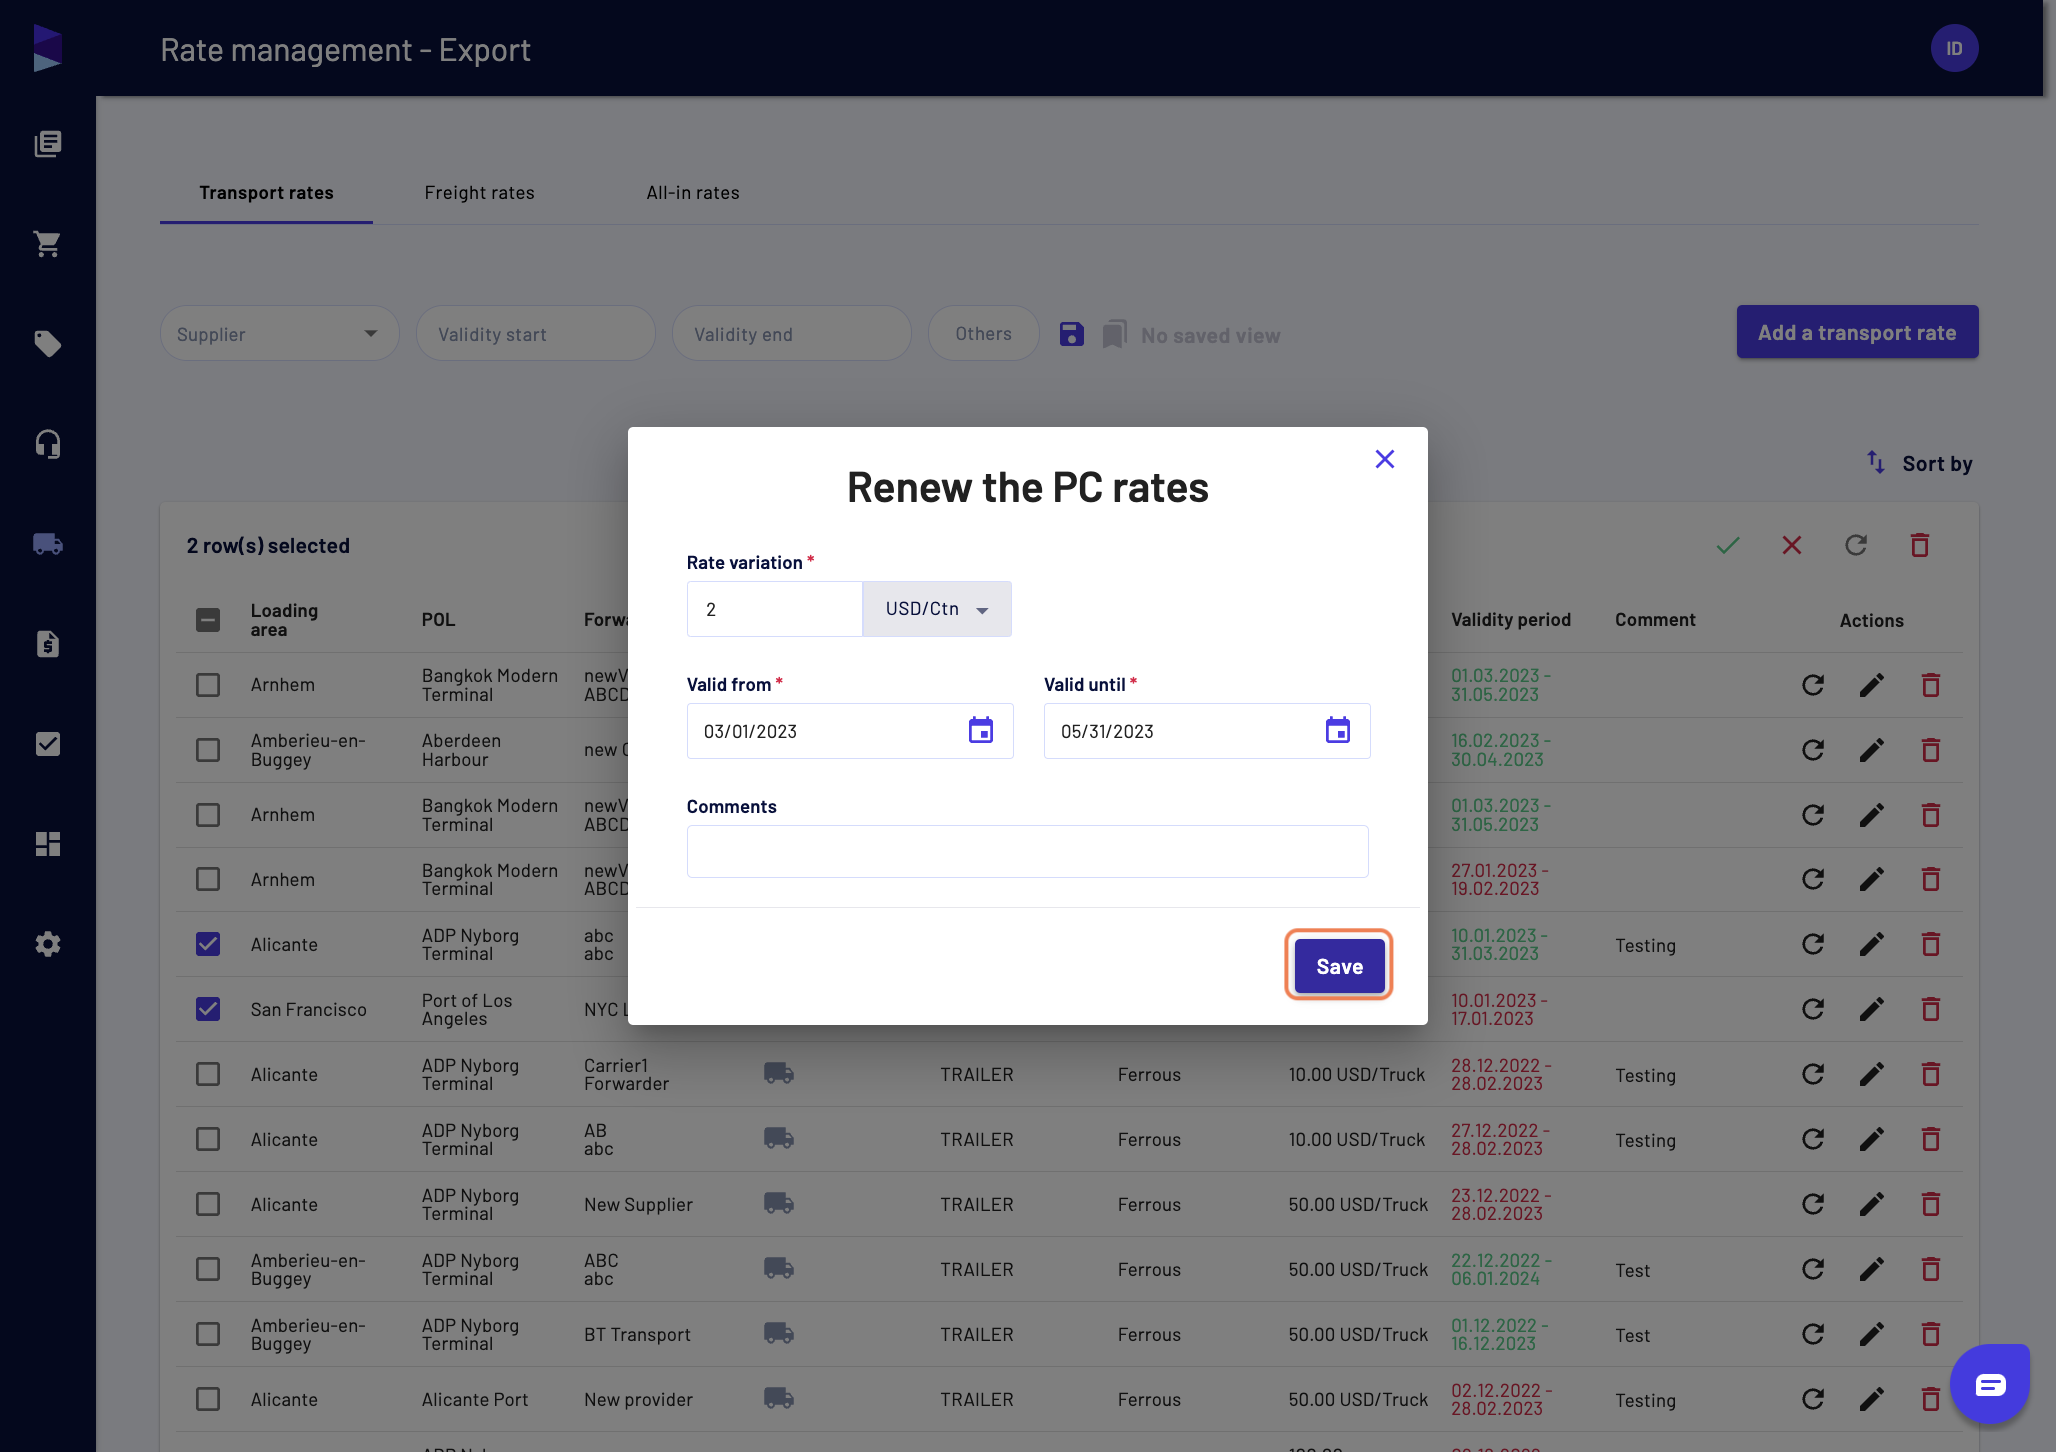This screenshot has height=1452, width=2056.
Task: Click the Validity start filter
Action: click(x=536, y=334)
